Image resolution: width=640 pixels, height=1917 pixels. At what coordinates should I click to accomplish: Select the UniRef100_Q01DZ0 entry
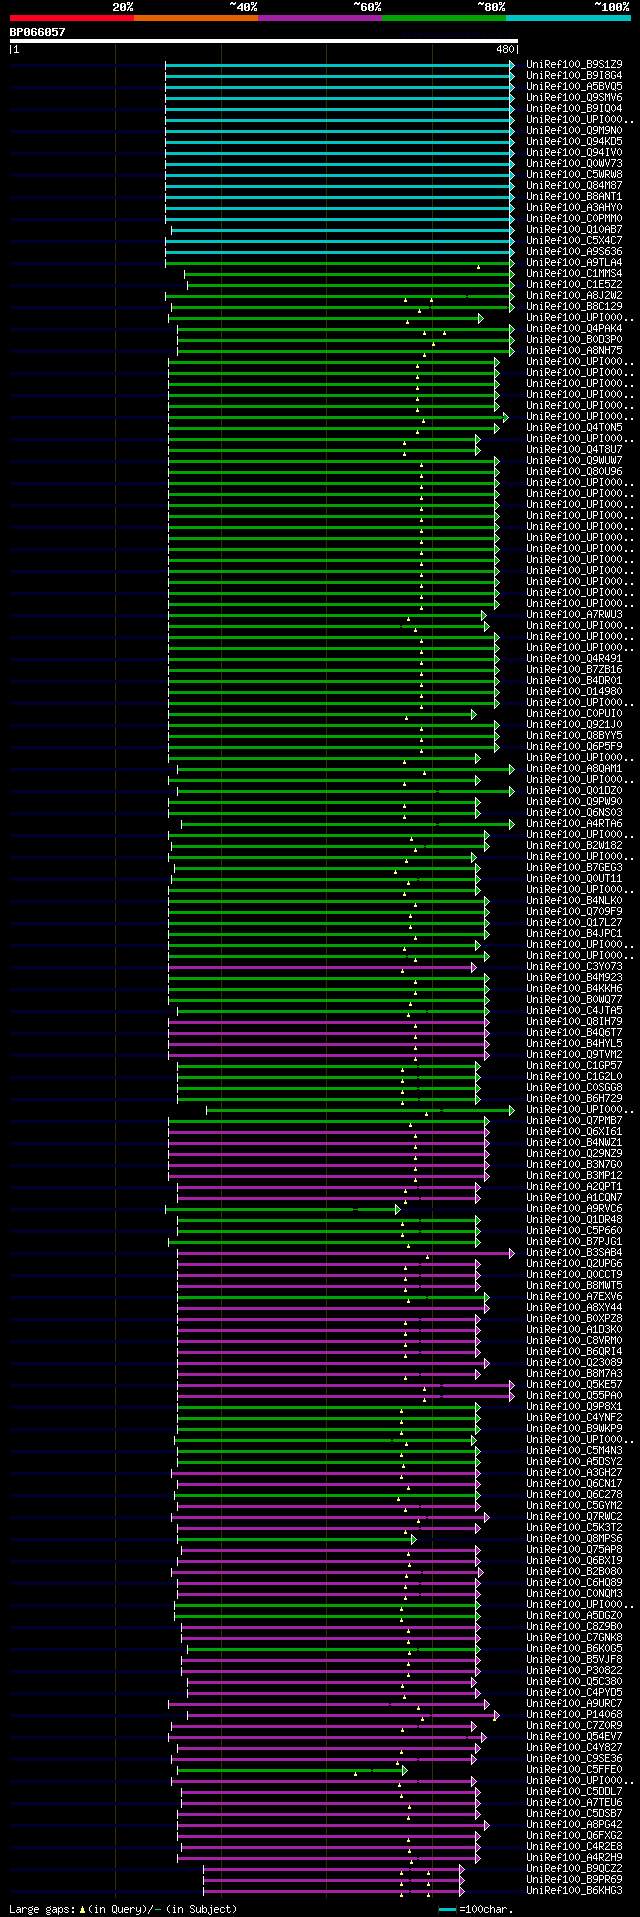[574, 790]
